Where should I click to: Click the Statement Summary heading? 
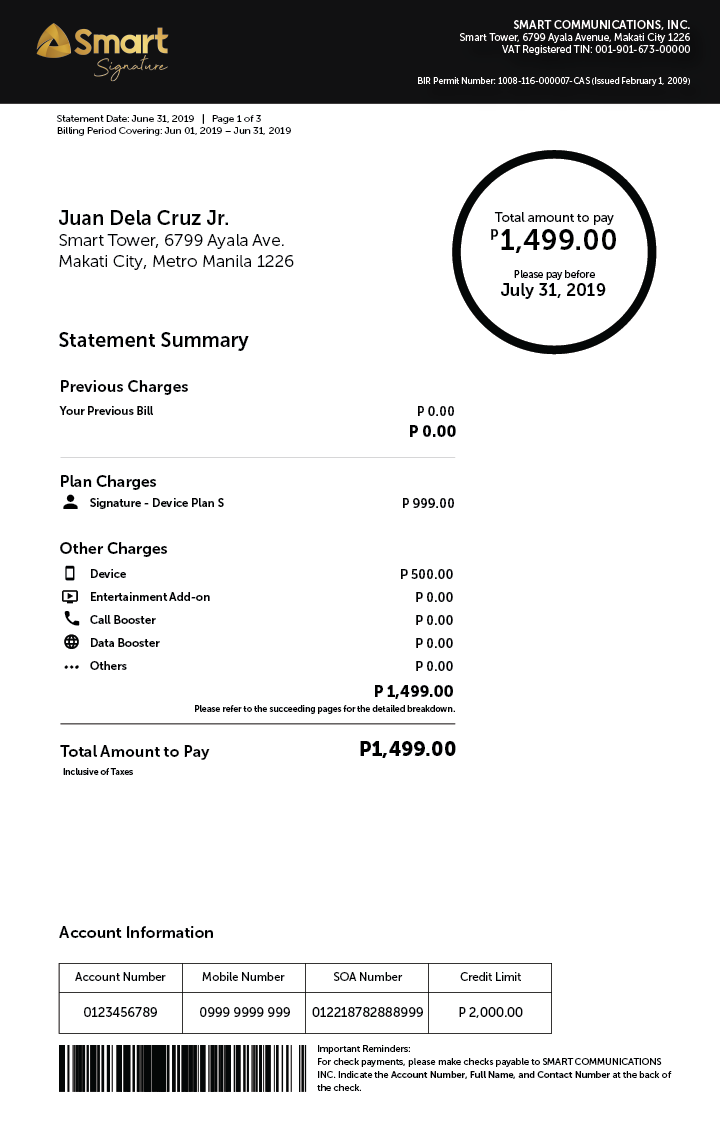154,340
